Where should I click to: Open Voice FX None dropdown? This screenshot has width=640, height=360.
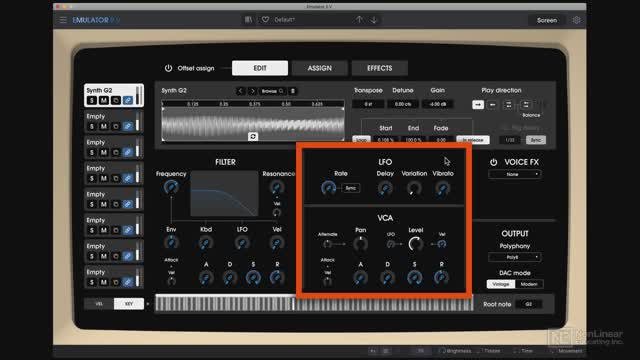point(515,174)
